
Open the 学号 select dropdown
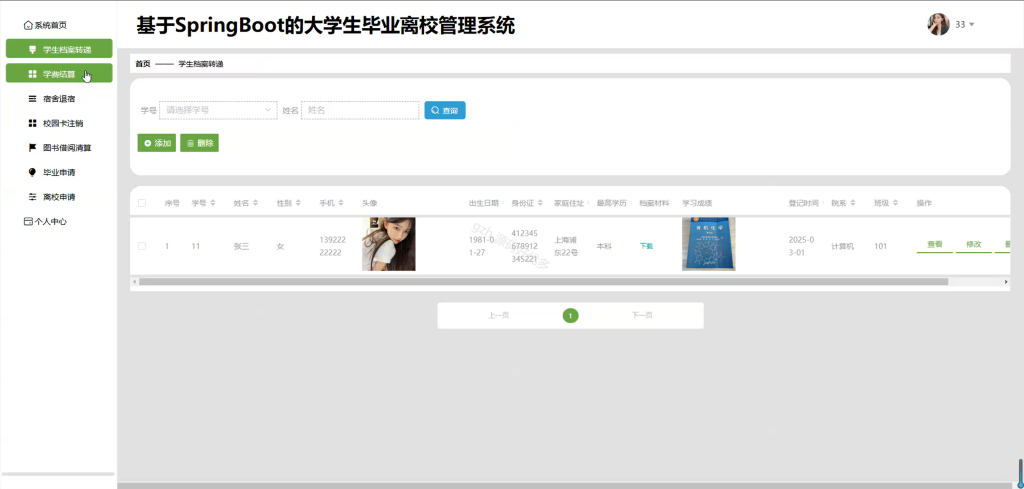(x=218, y=110)
